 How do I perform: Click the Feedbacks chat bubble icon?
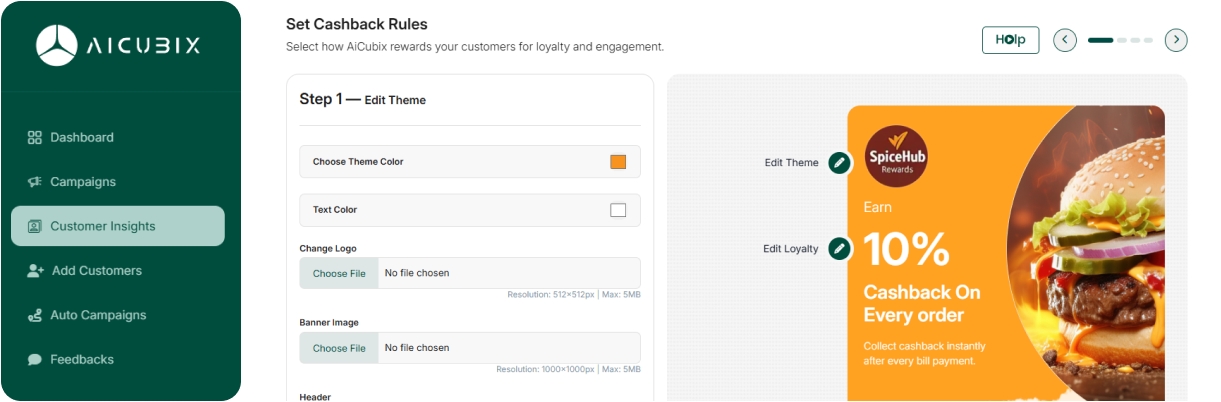34,360
